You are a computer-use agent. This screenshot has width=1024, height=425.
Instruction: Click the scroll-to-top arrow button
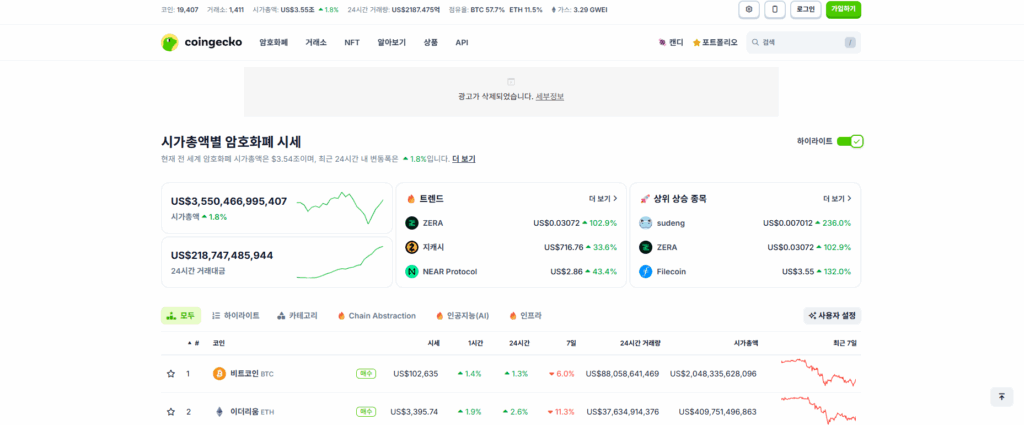[1002, 397]
